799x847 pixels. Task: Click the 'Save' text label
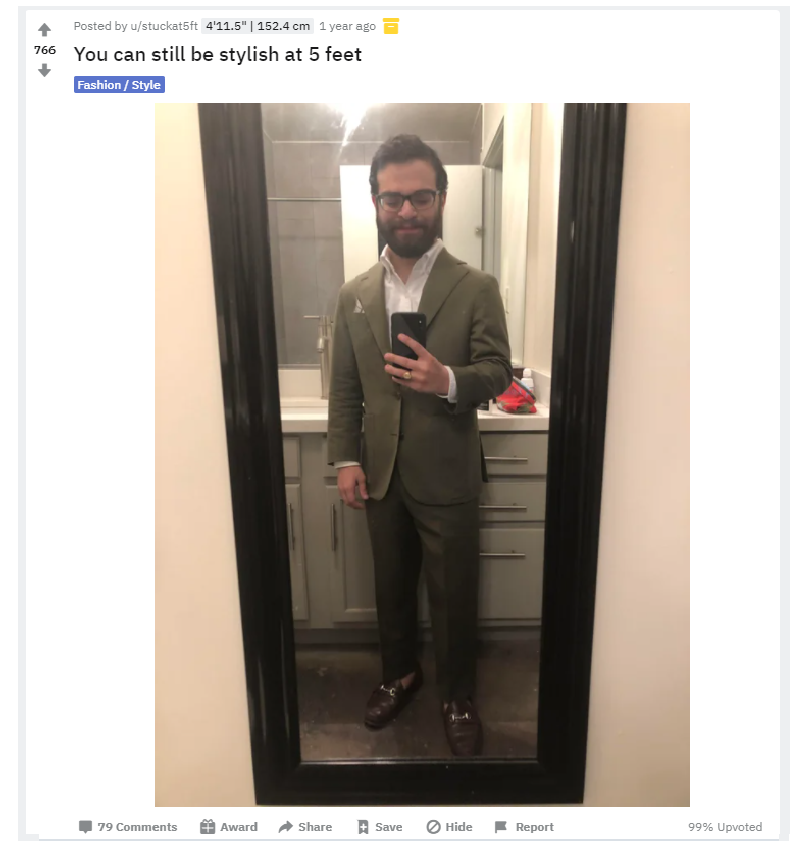[388, 826]
